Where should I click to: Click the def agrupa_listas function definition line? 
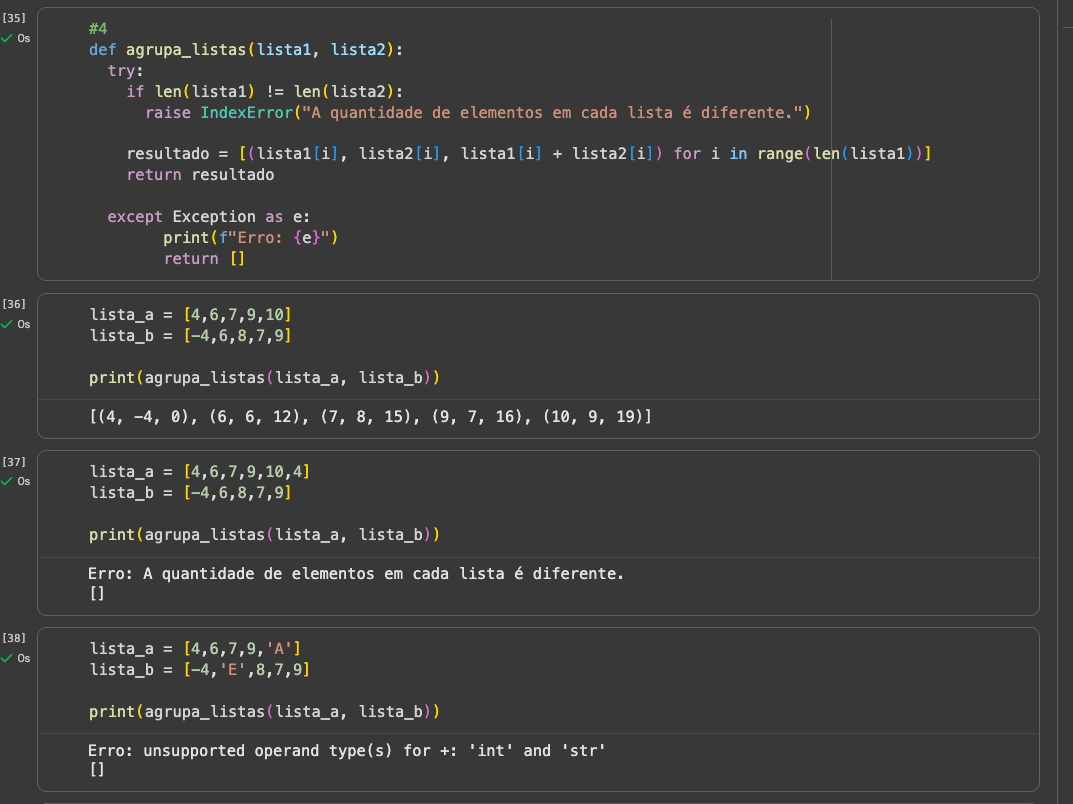point(250,49)
